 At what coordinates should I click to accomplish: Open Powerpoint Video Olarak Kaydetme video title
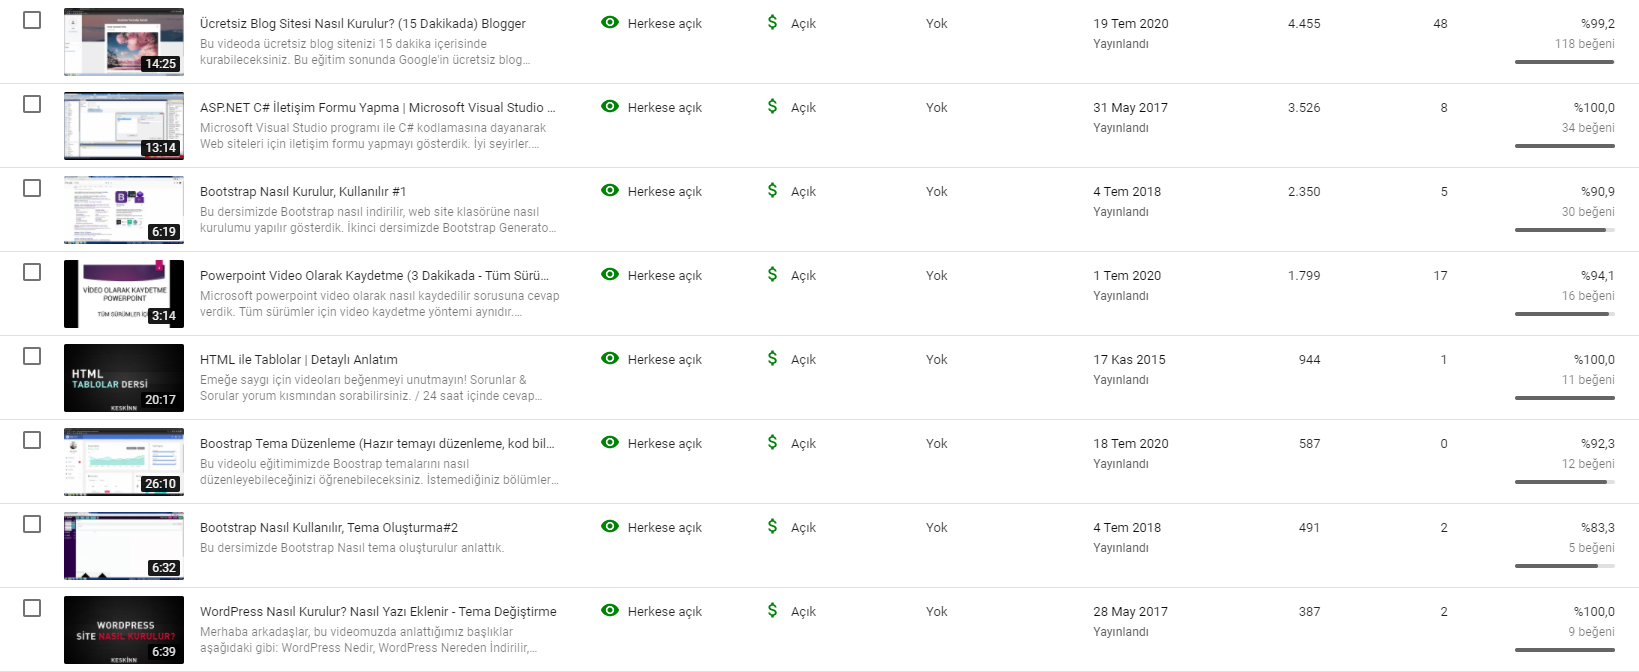pyautogui.click(x=374, y=275)
